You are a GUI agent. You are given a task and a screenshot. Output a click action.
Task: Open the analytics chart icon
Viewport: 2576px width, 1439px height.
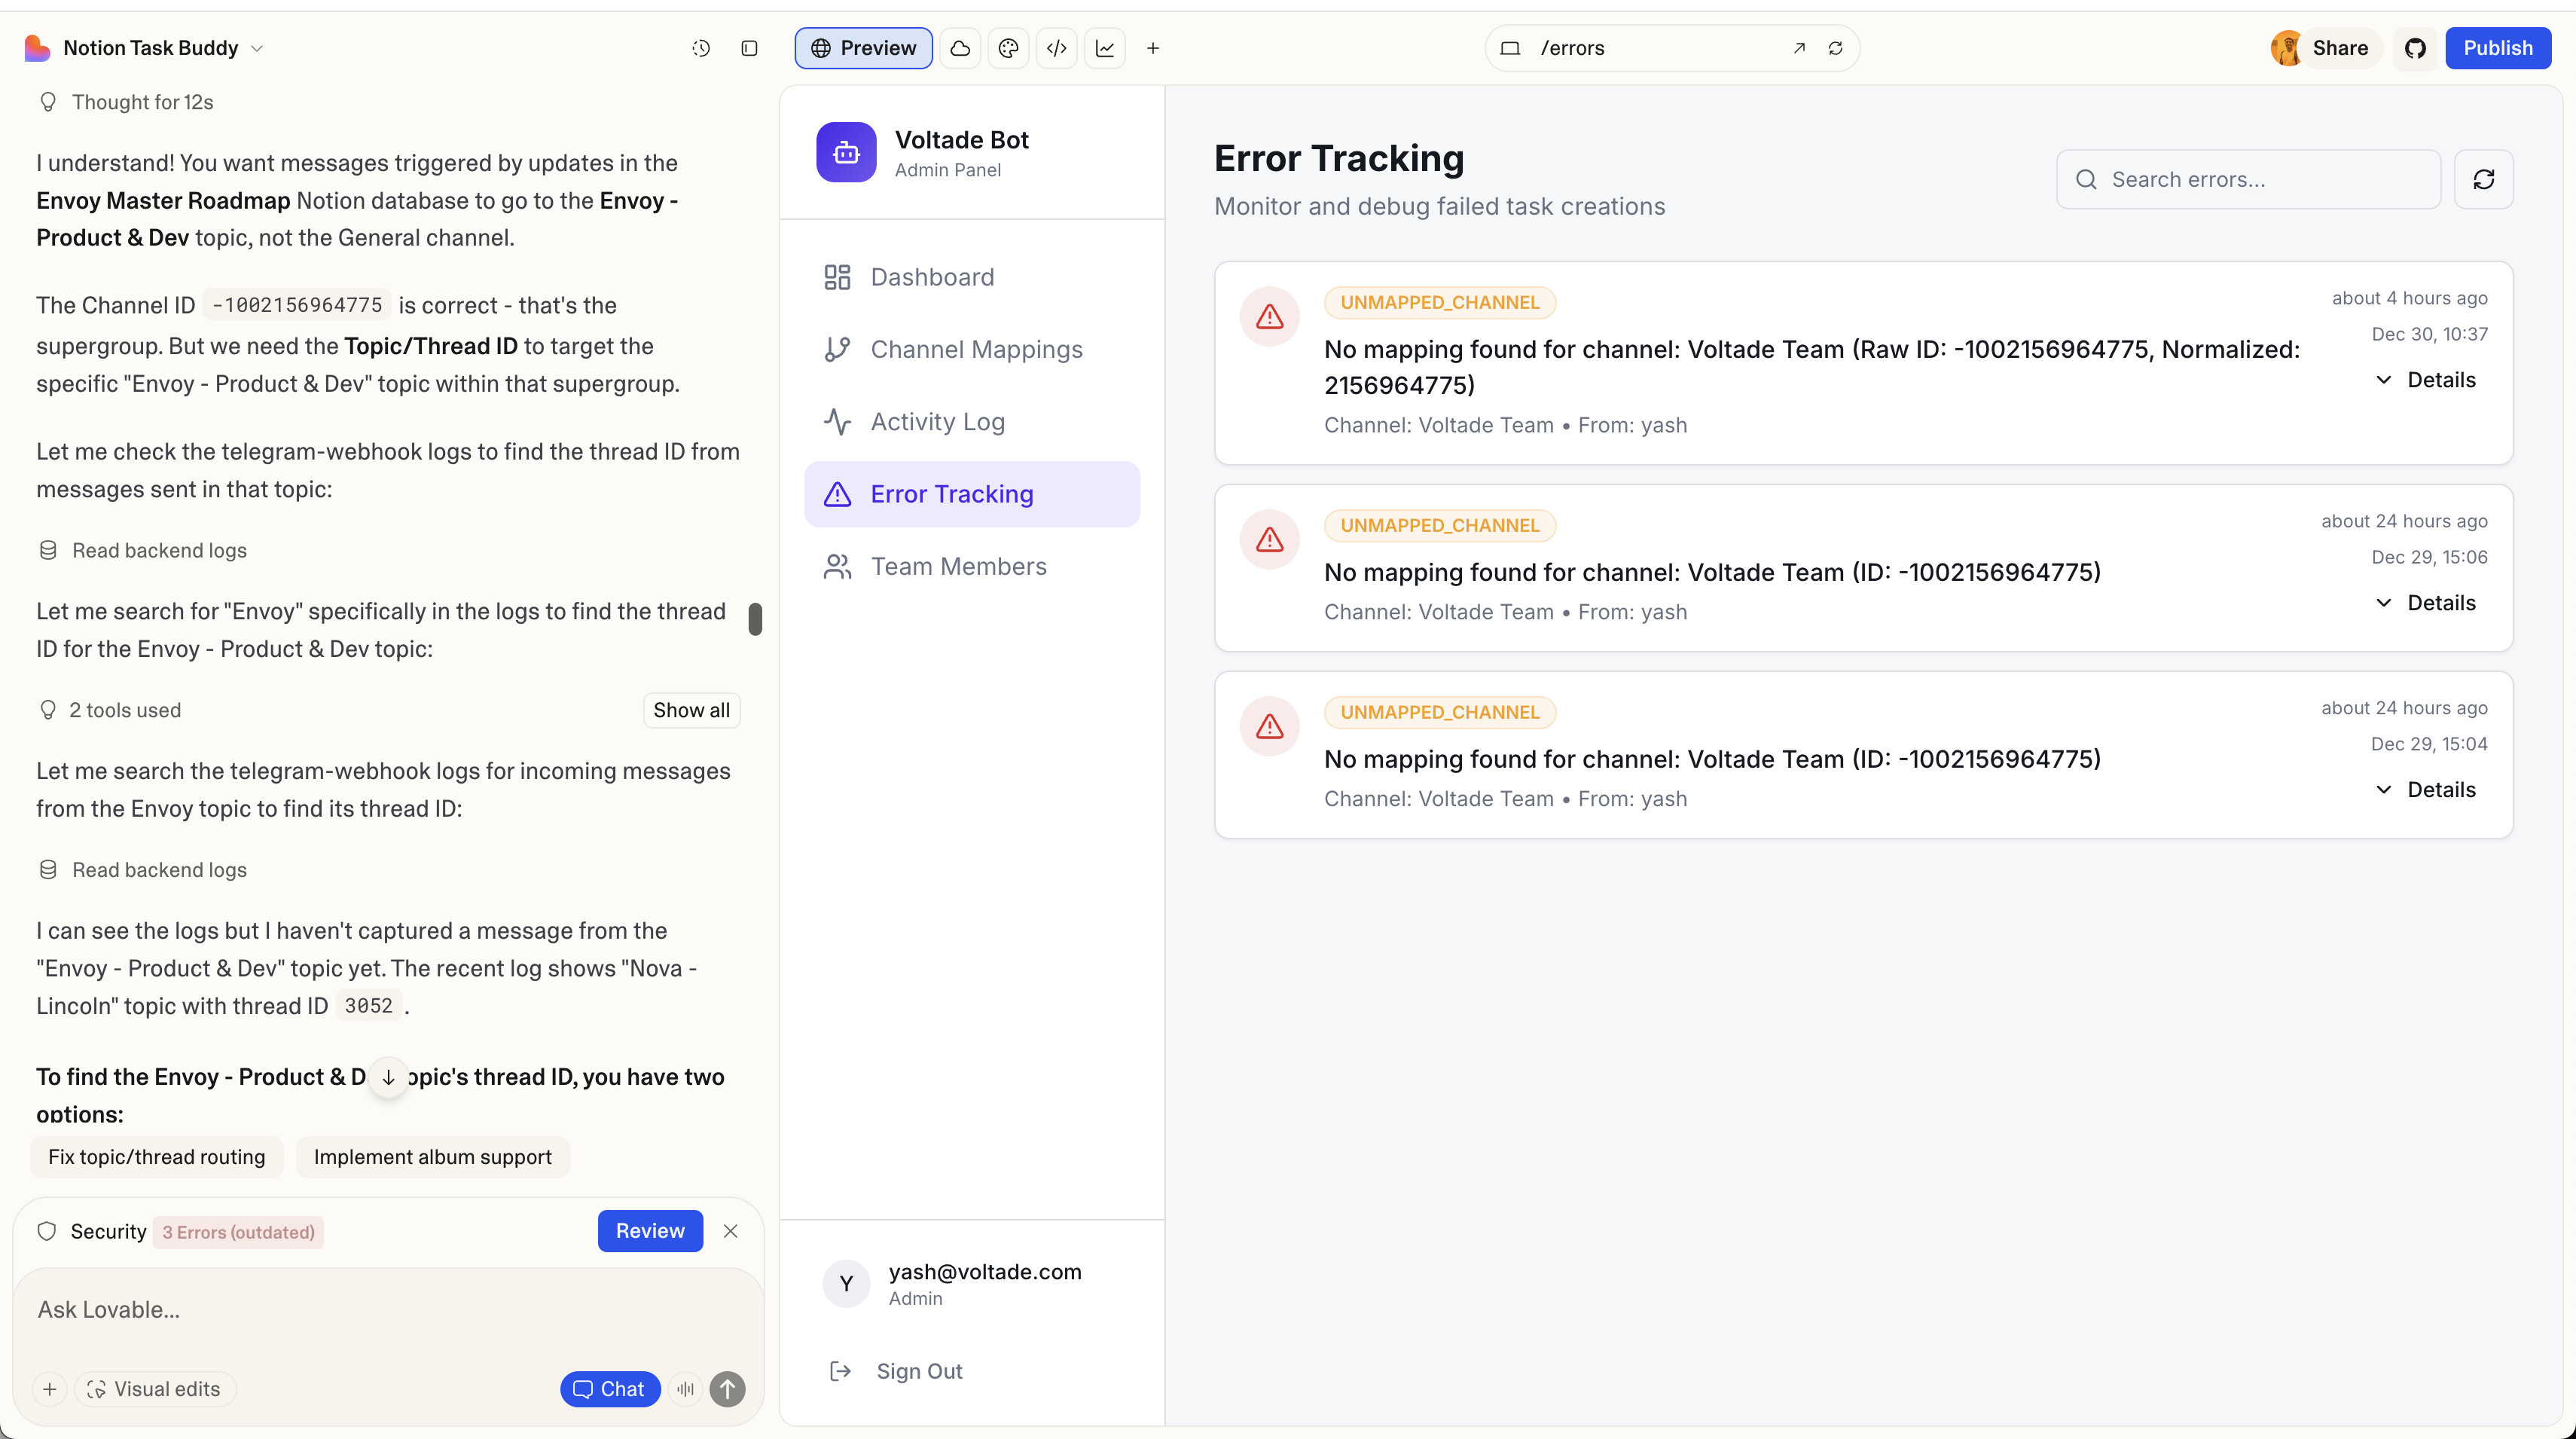[1105, 47]
